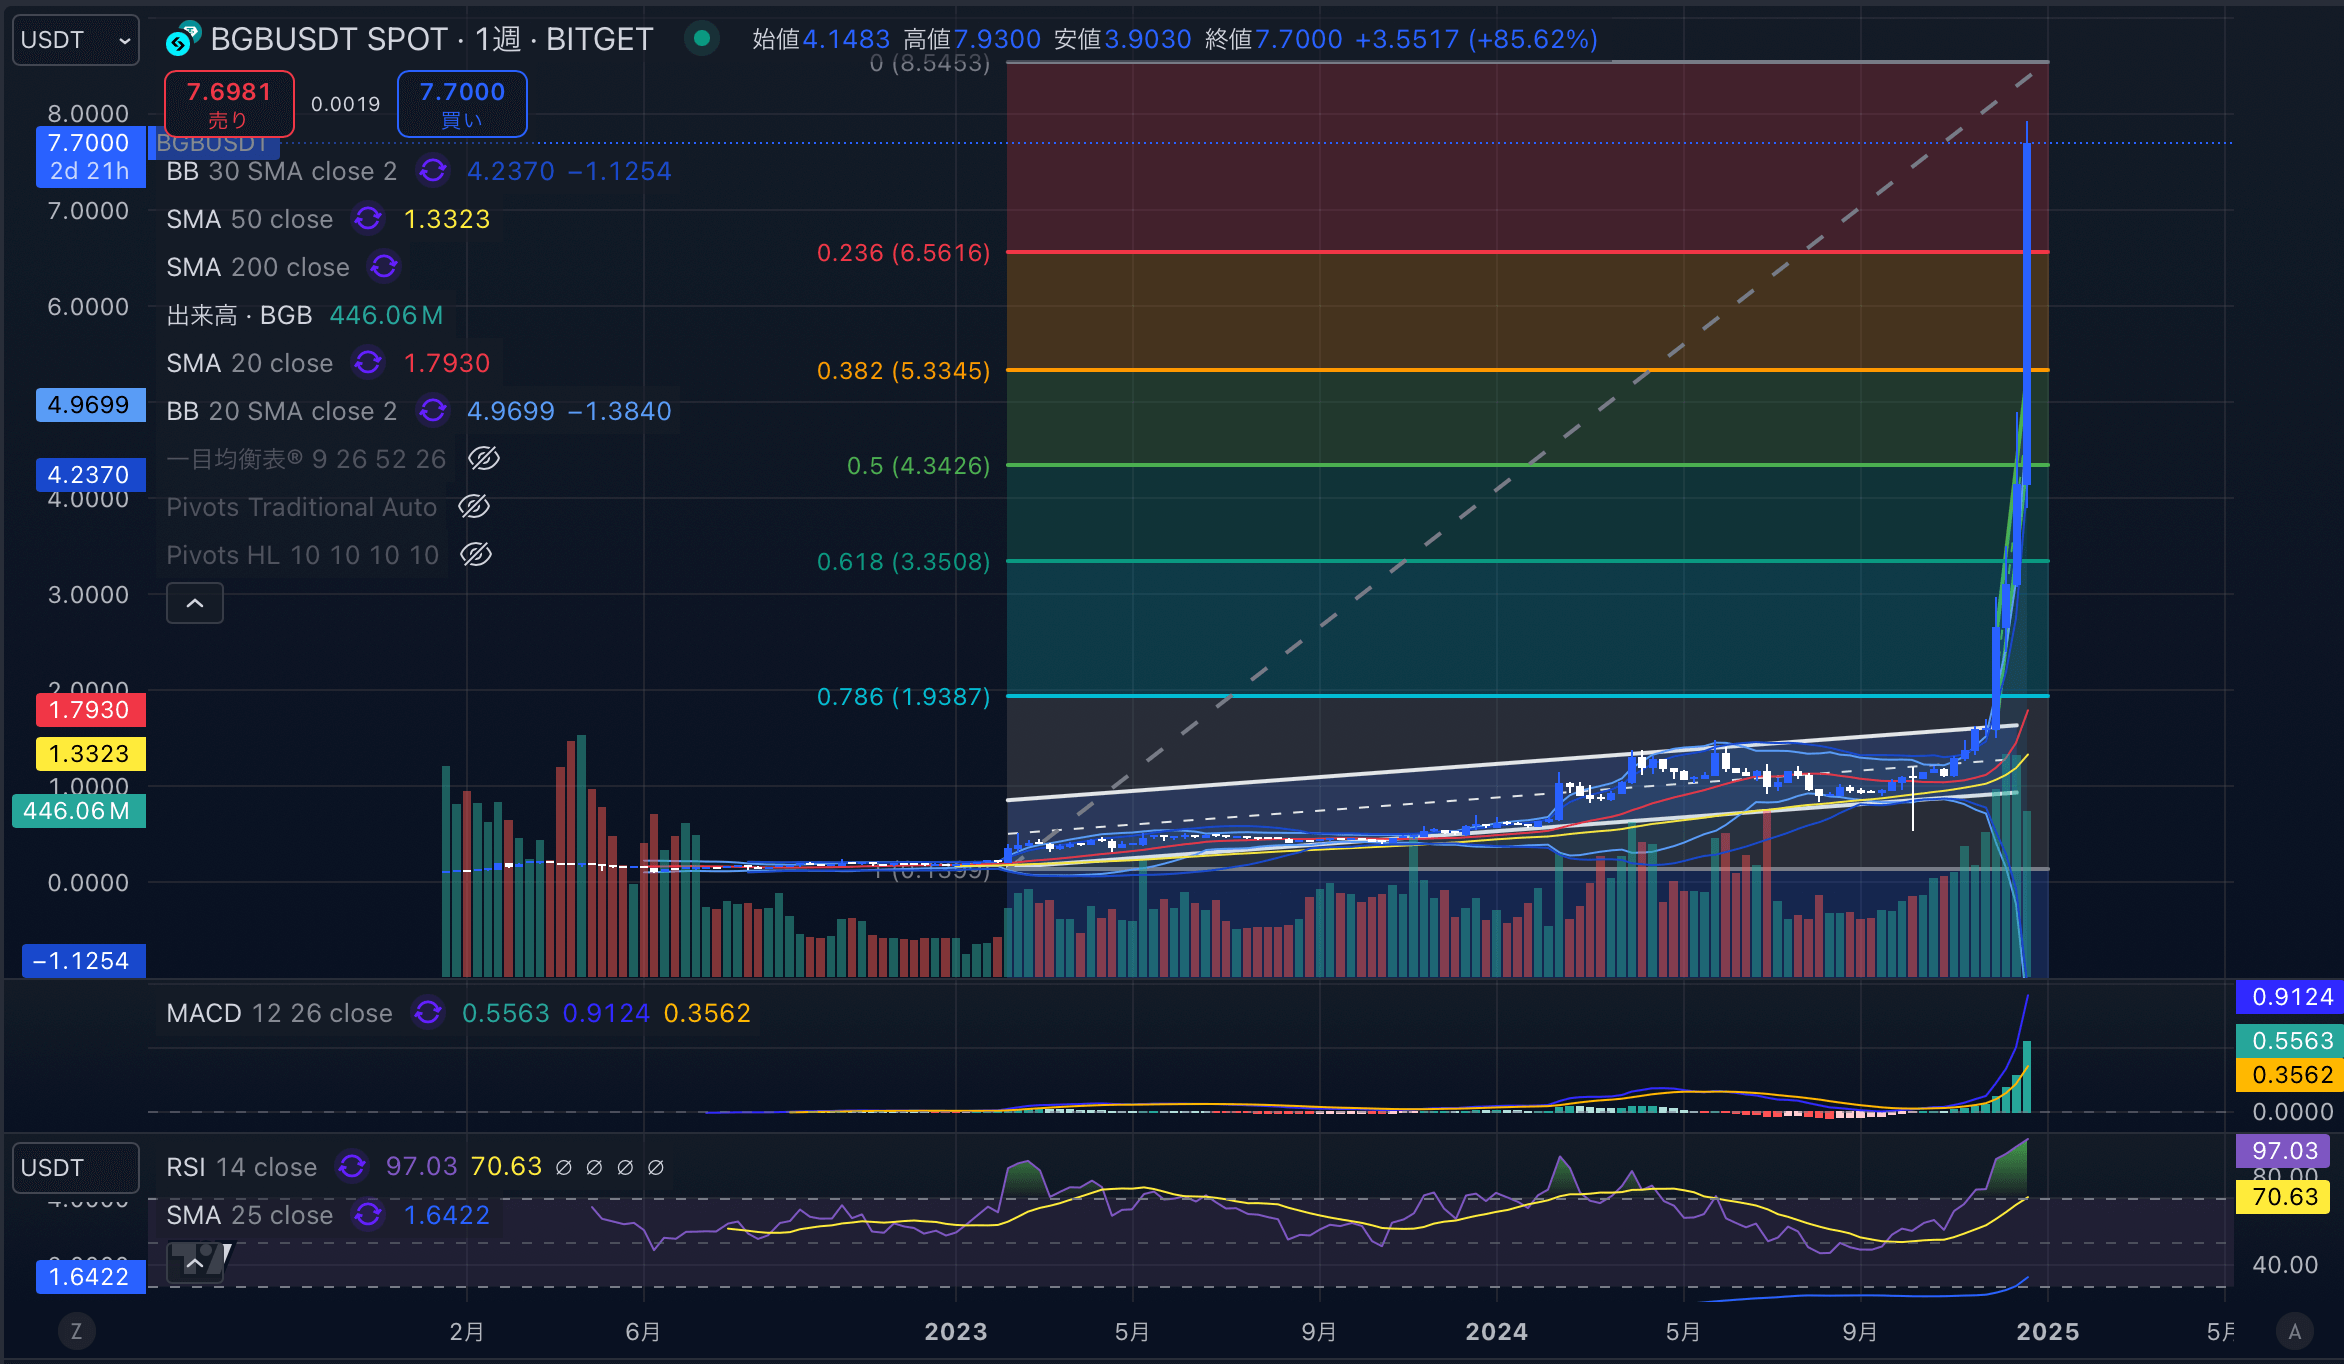
Task: Click the 0.5 (4.3426) Fibonacci label
Action: tap(919, 465)
